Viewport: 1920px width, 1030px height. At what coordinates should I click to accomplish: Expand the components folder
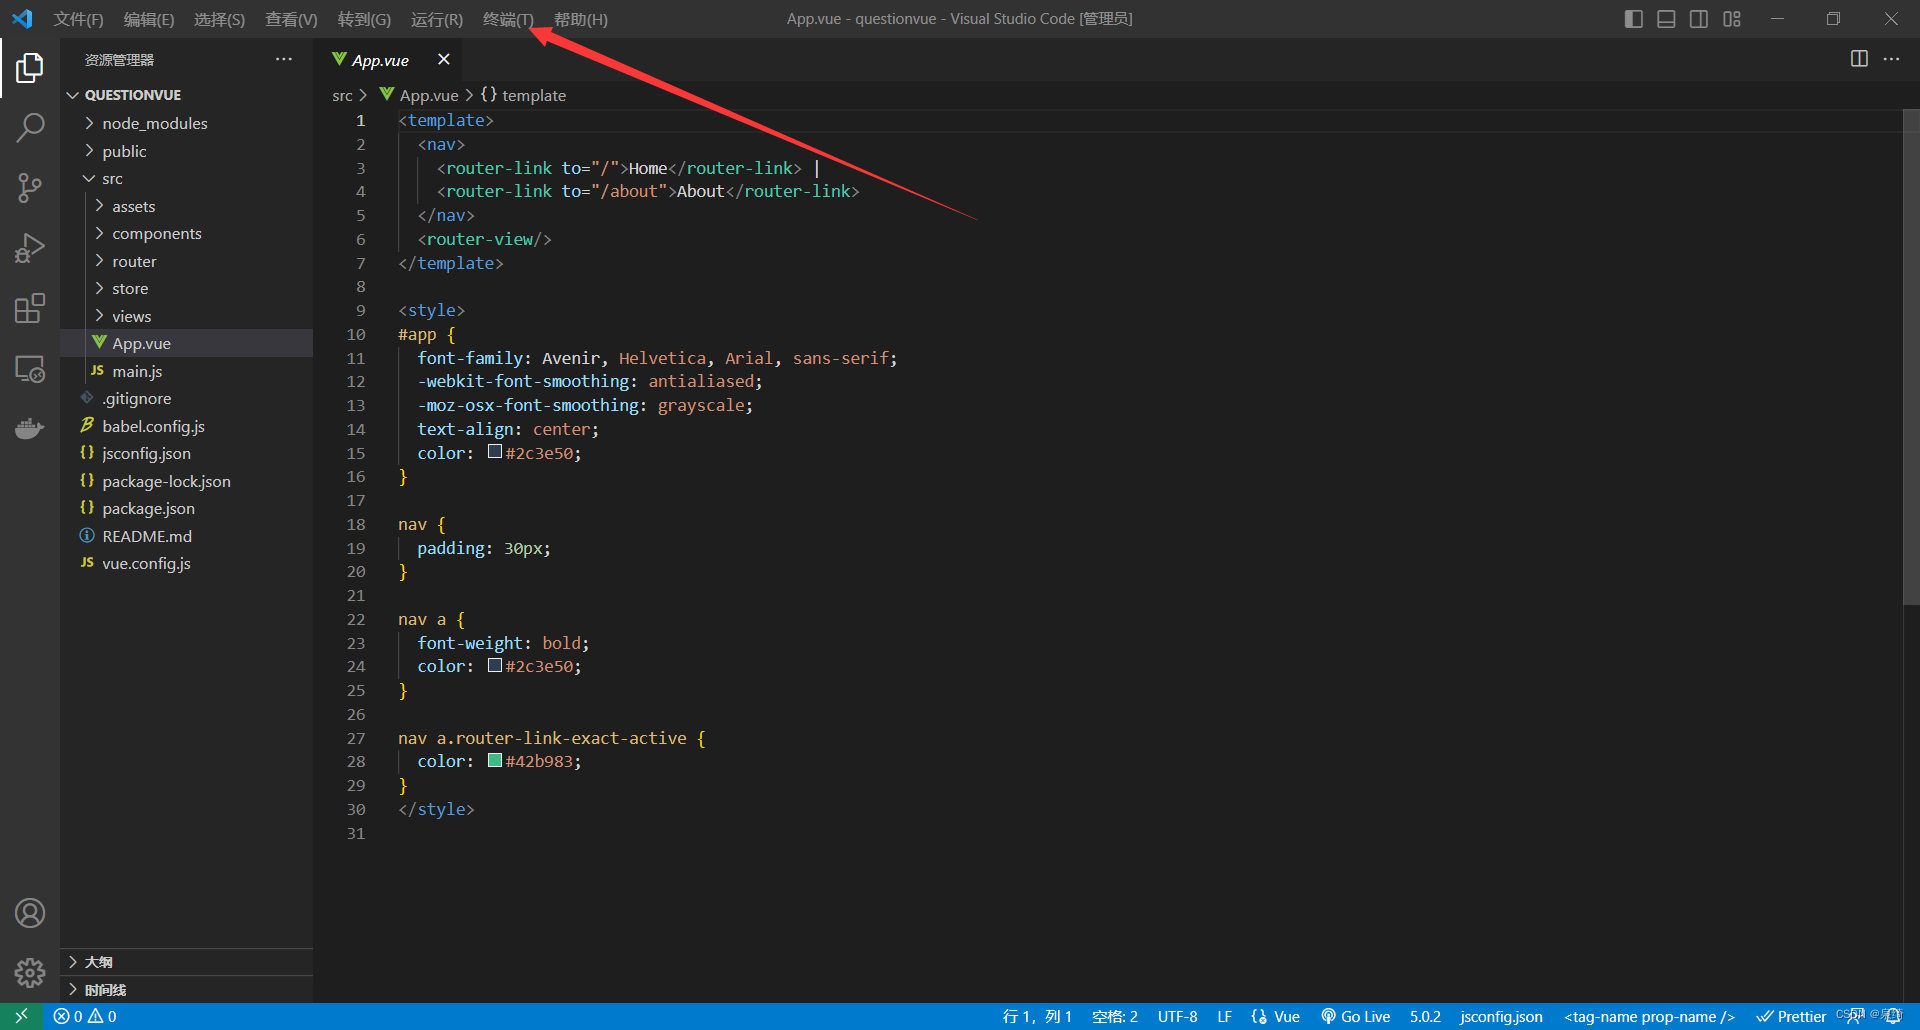(186, 233)
